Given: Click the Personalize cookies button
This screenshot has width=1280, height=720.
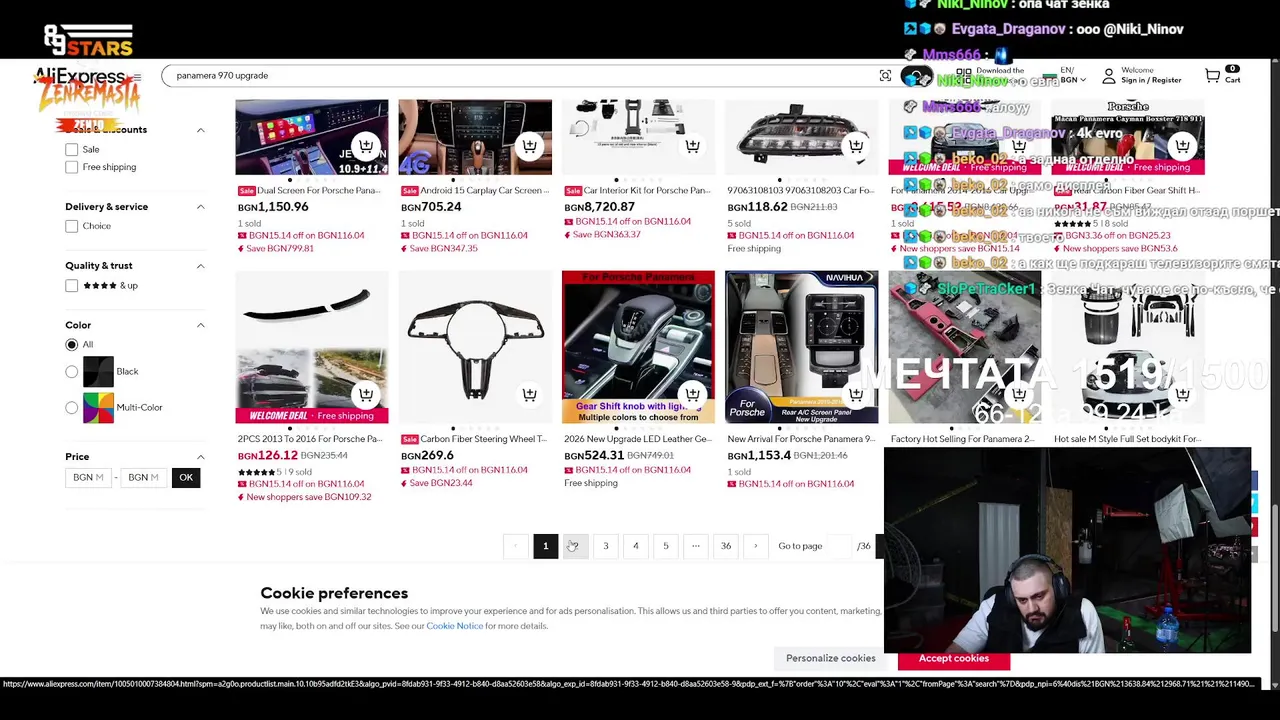Looking at the screenshot, I should 830,658.
